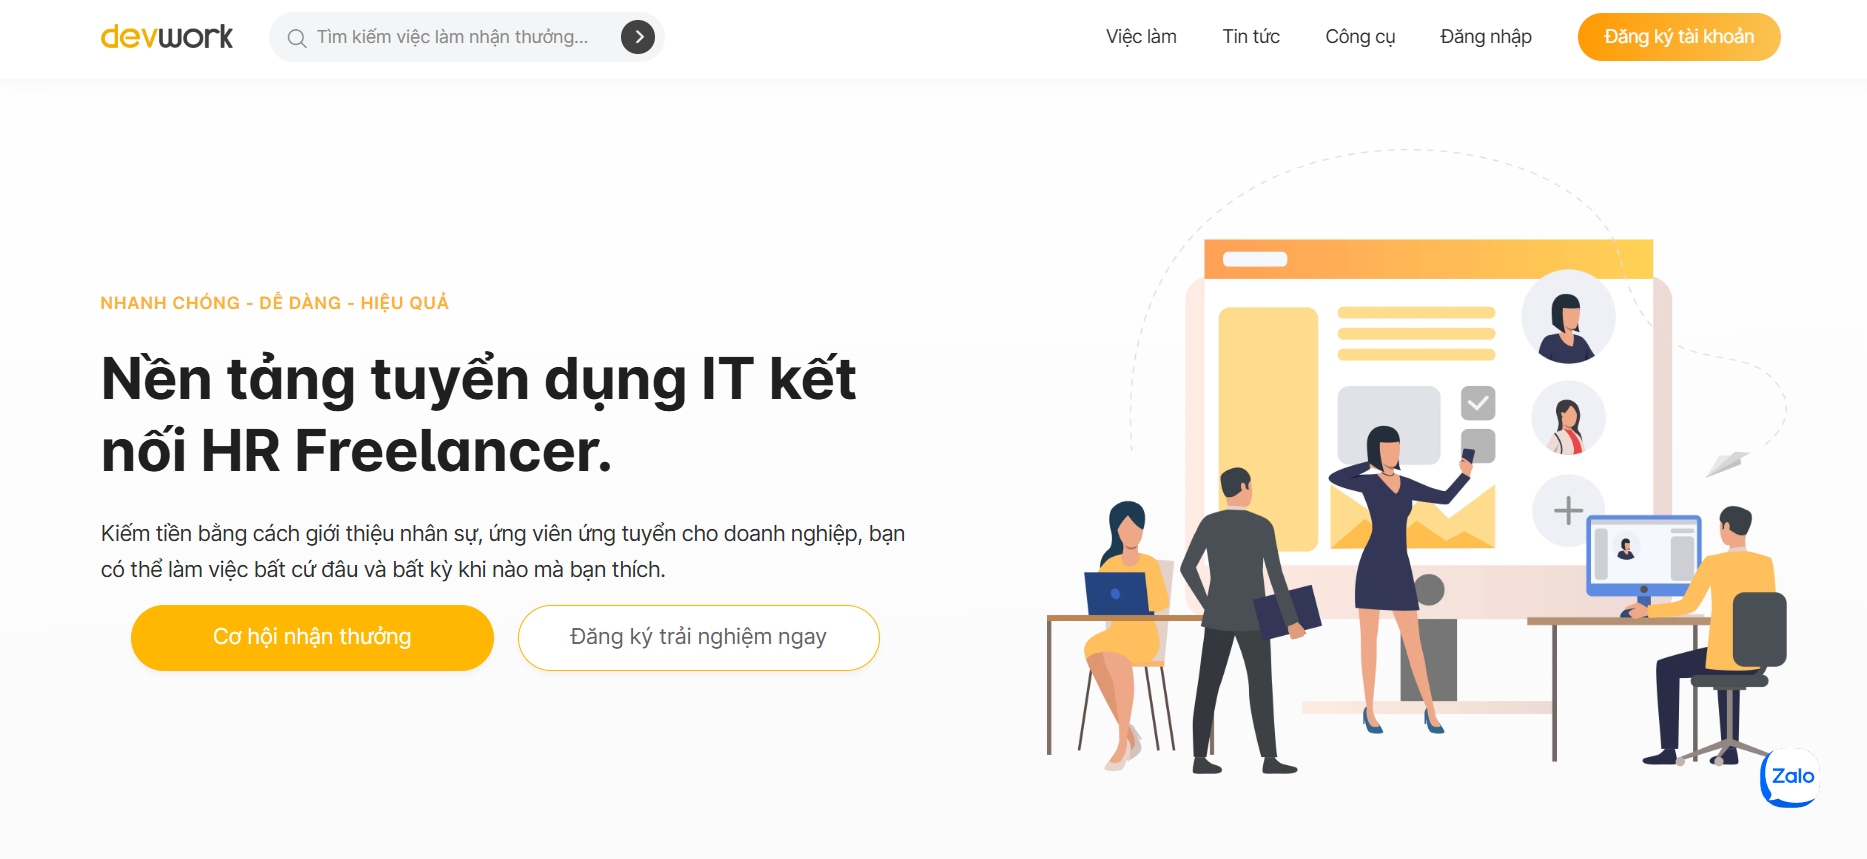Click the paper plane icon in illustration
The image size is (1867, 859).
coord(1727,463)
